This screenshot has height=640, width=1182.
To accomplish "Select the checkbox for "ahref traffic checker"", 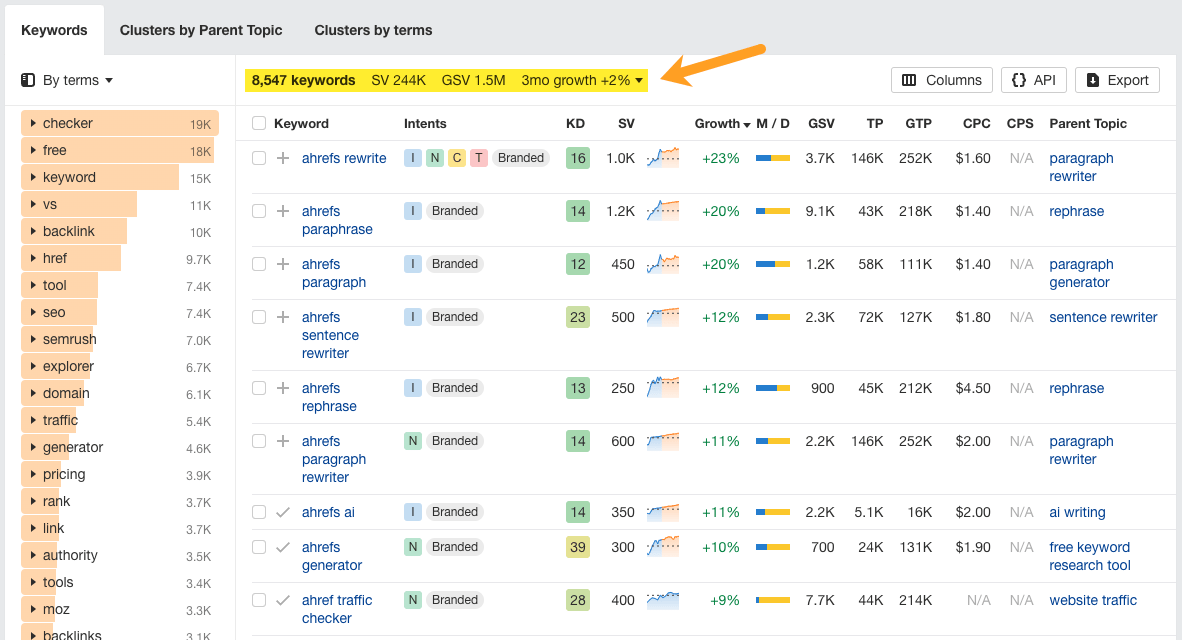I will point(258,600).
